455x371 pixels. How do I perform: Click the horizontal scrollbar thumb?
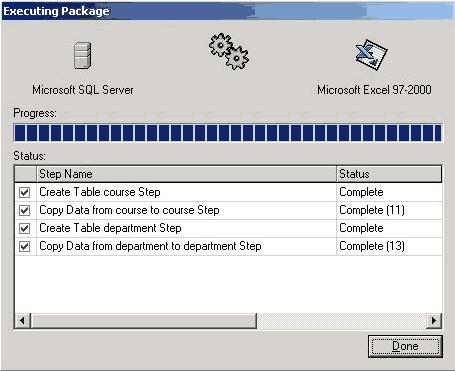tap(144, 321)
